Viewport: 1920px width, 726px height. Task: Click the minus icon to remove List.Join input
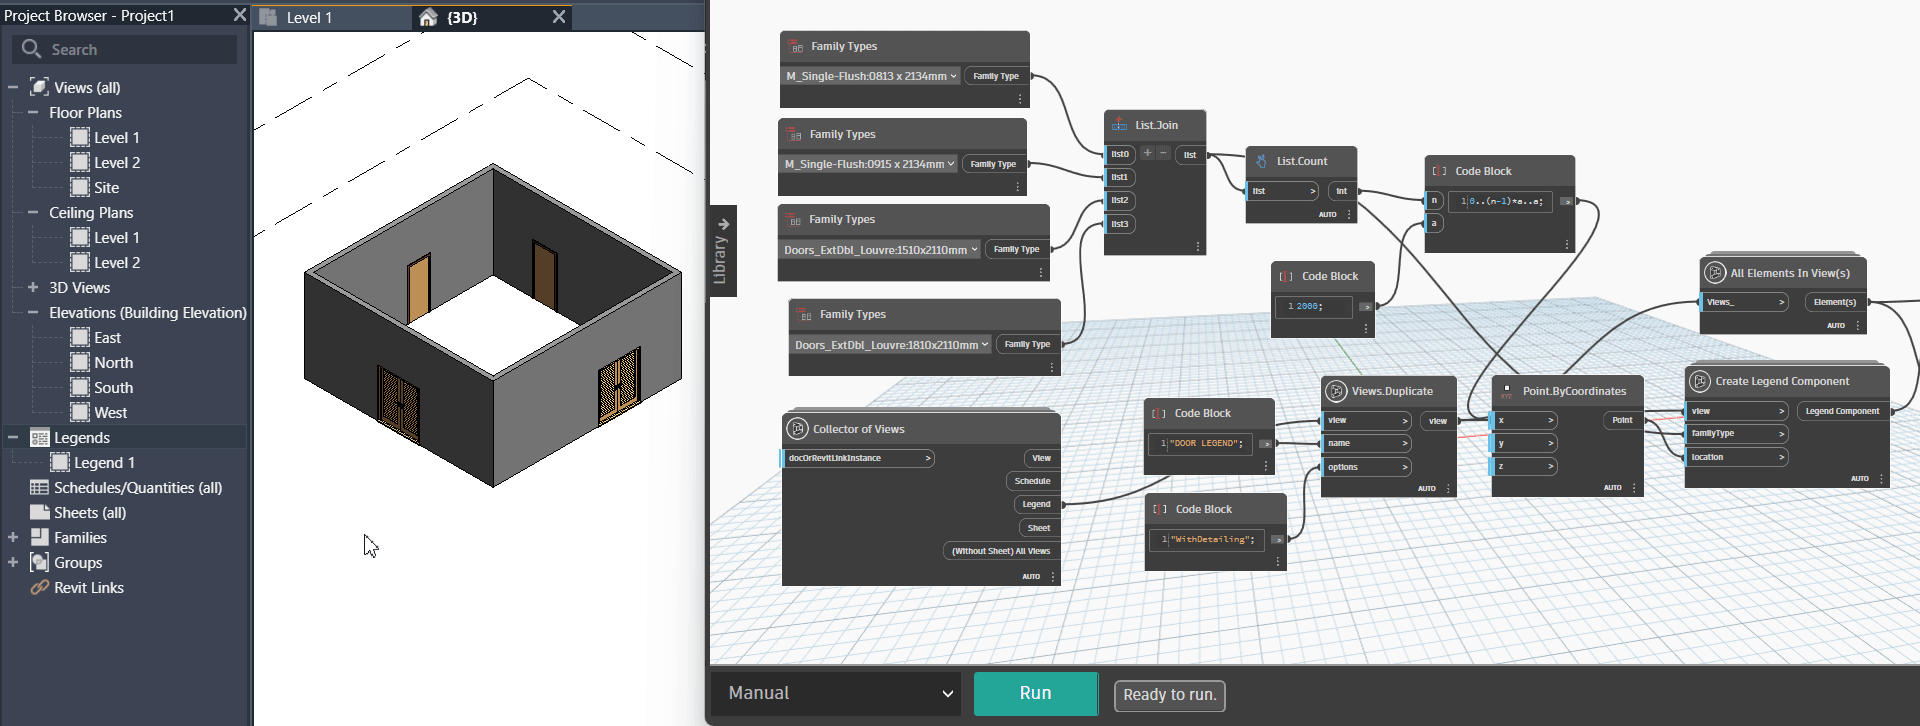point(1163,153)
